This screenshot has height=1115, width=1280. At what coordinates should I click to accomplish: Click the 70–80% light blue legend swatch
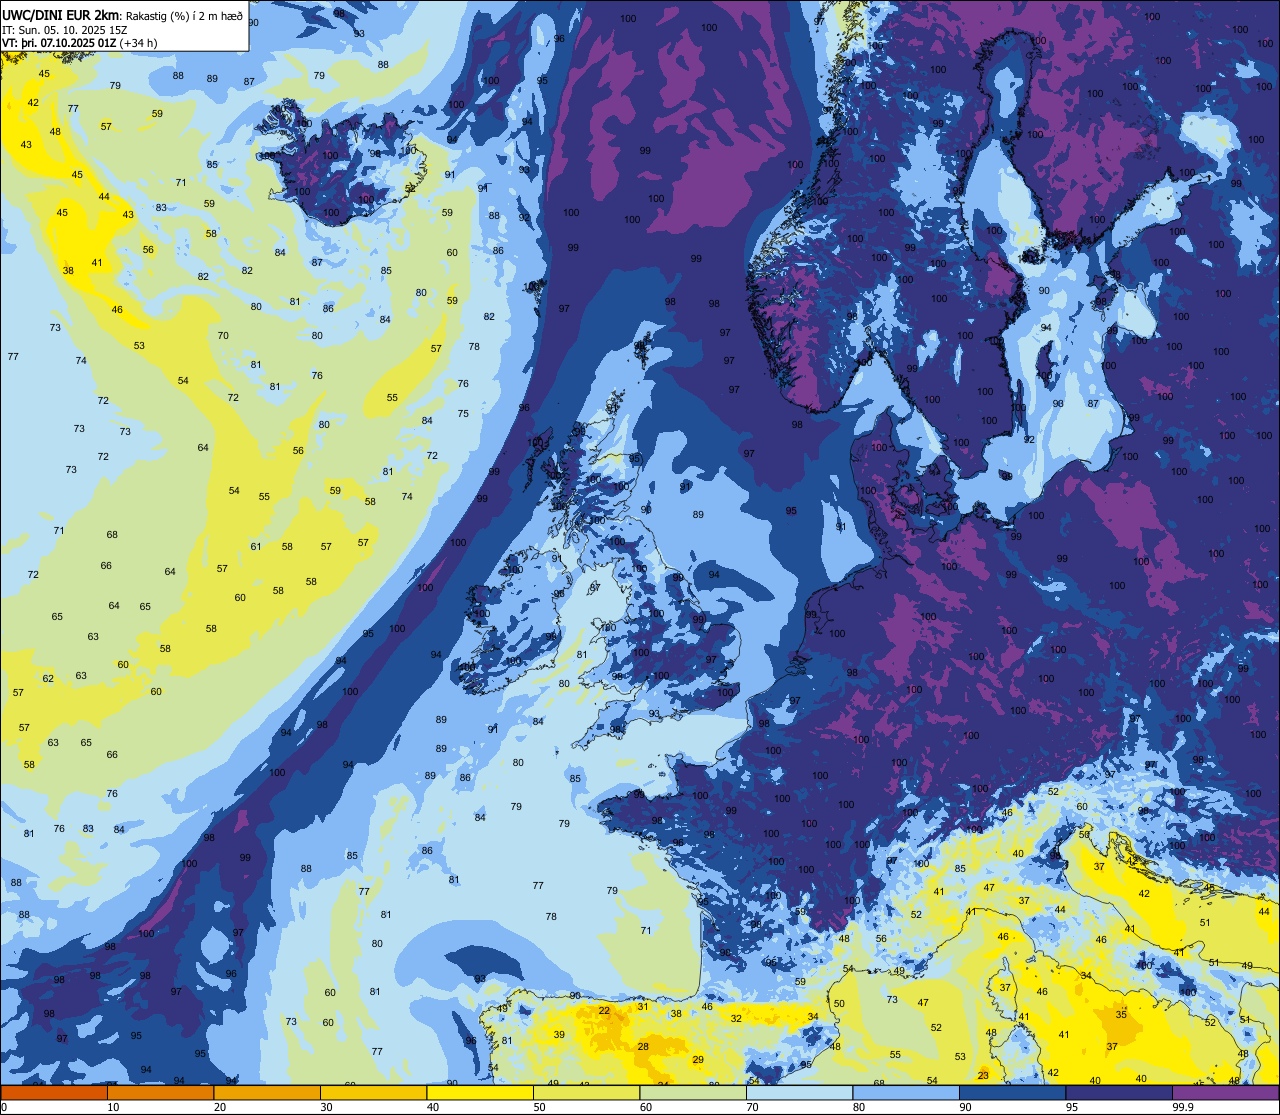[799, 1092]
